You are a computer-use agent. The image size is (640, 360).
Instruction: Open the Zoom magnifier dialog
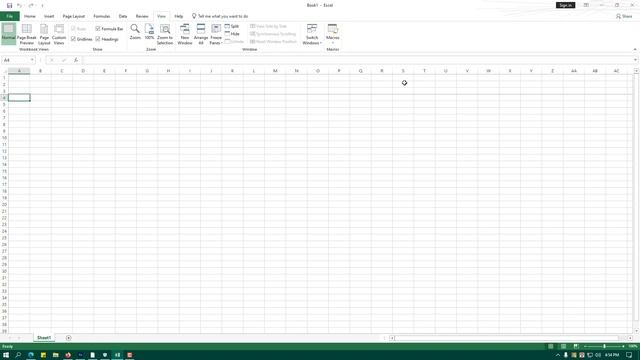[x=135, y=32]
